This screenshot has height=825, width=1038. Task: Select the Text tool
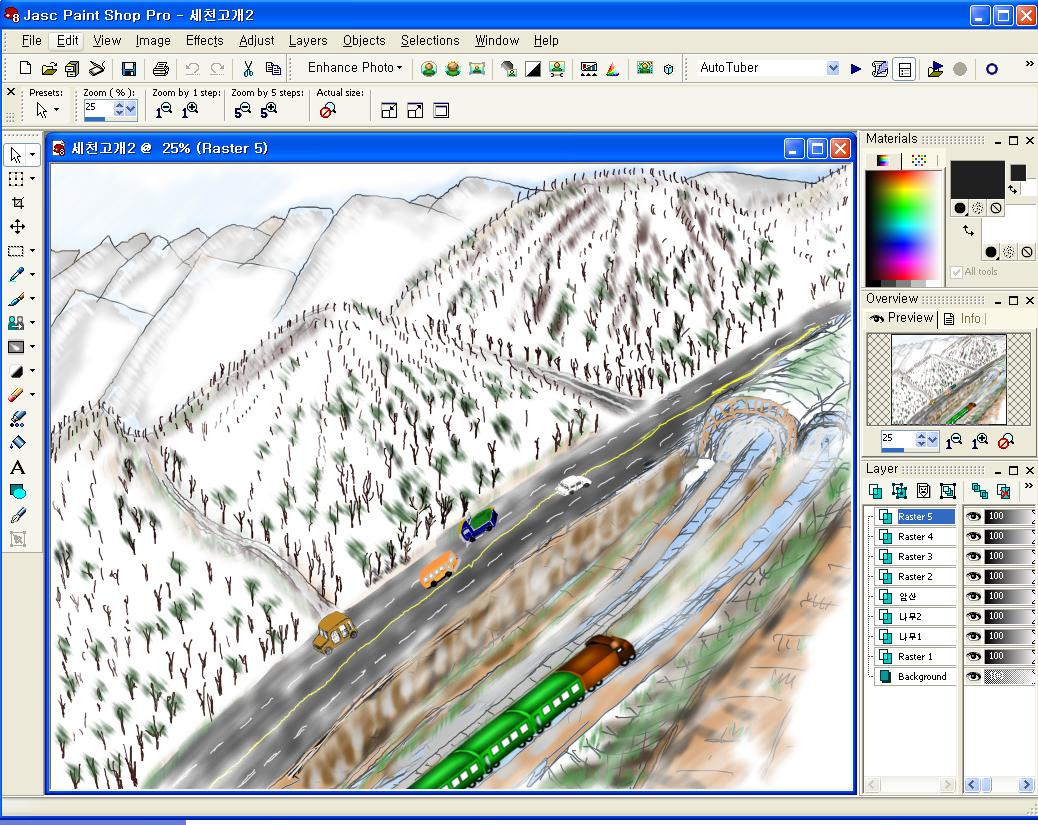pyautogui.click(x=17, y=467)
